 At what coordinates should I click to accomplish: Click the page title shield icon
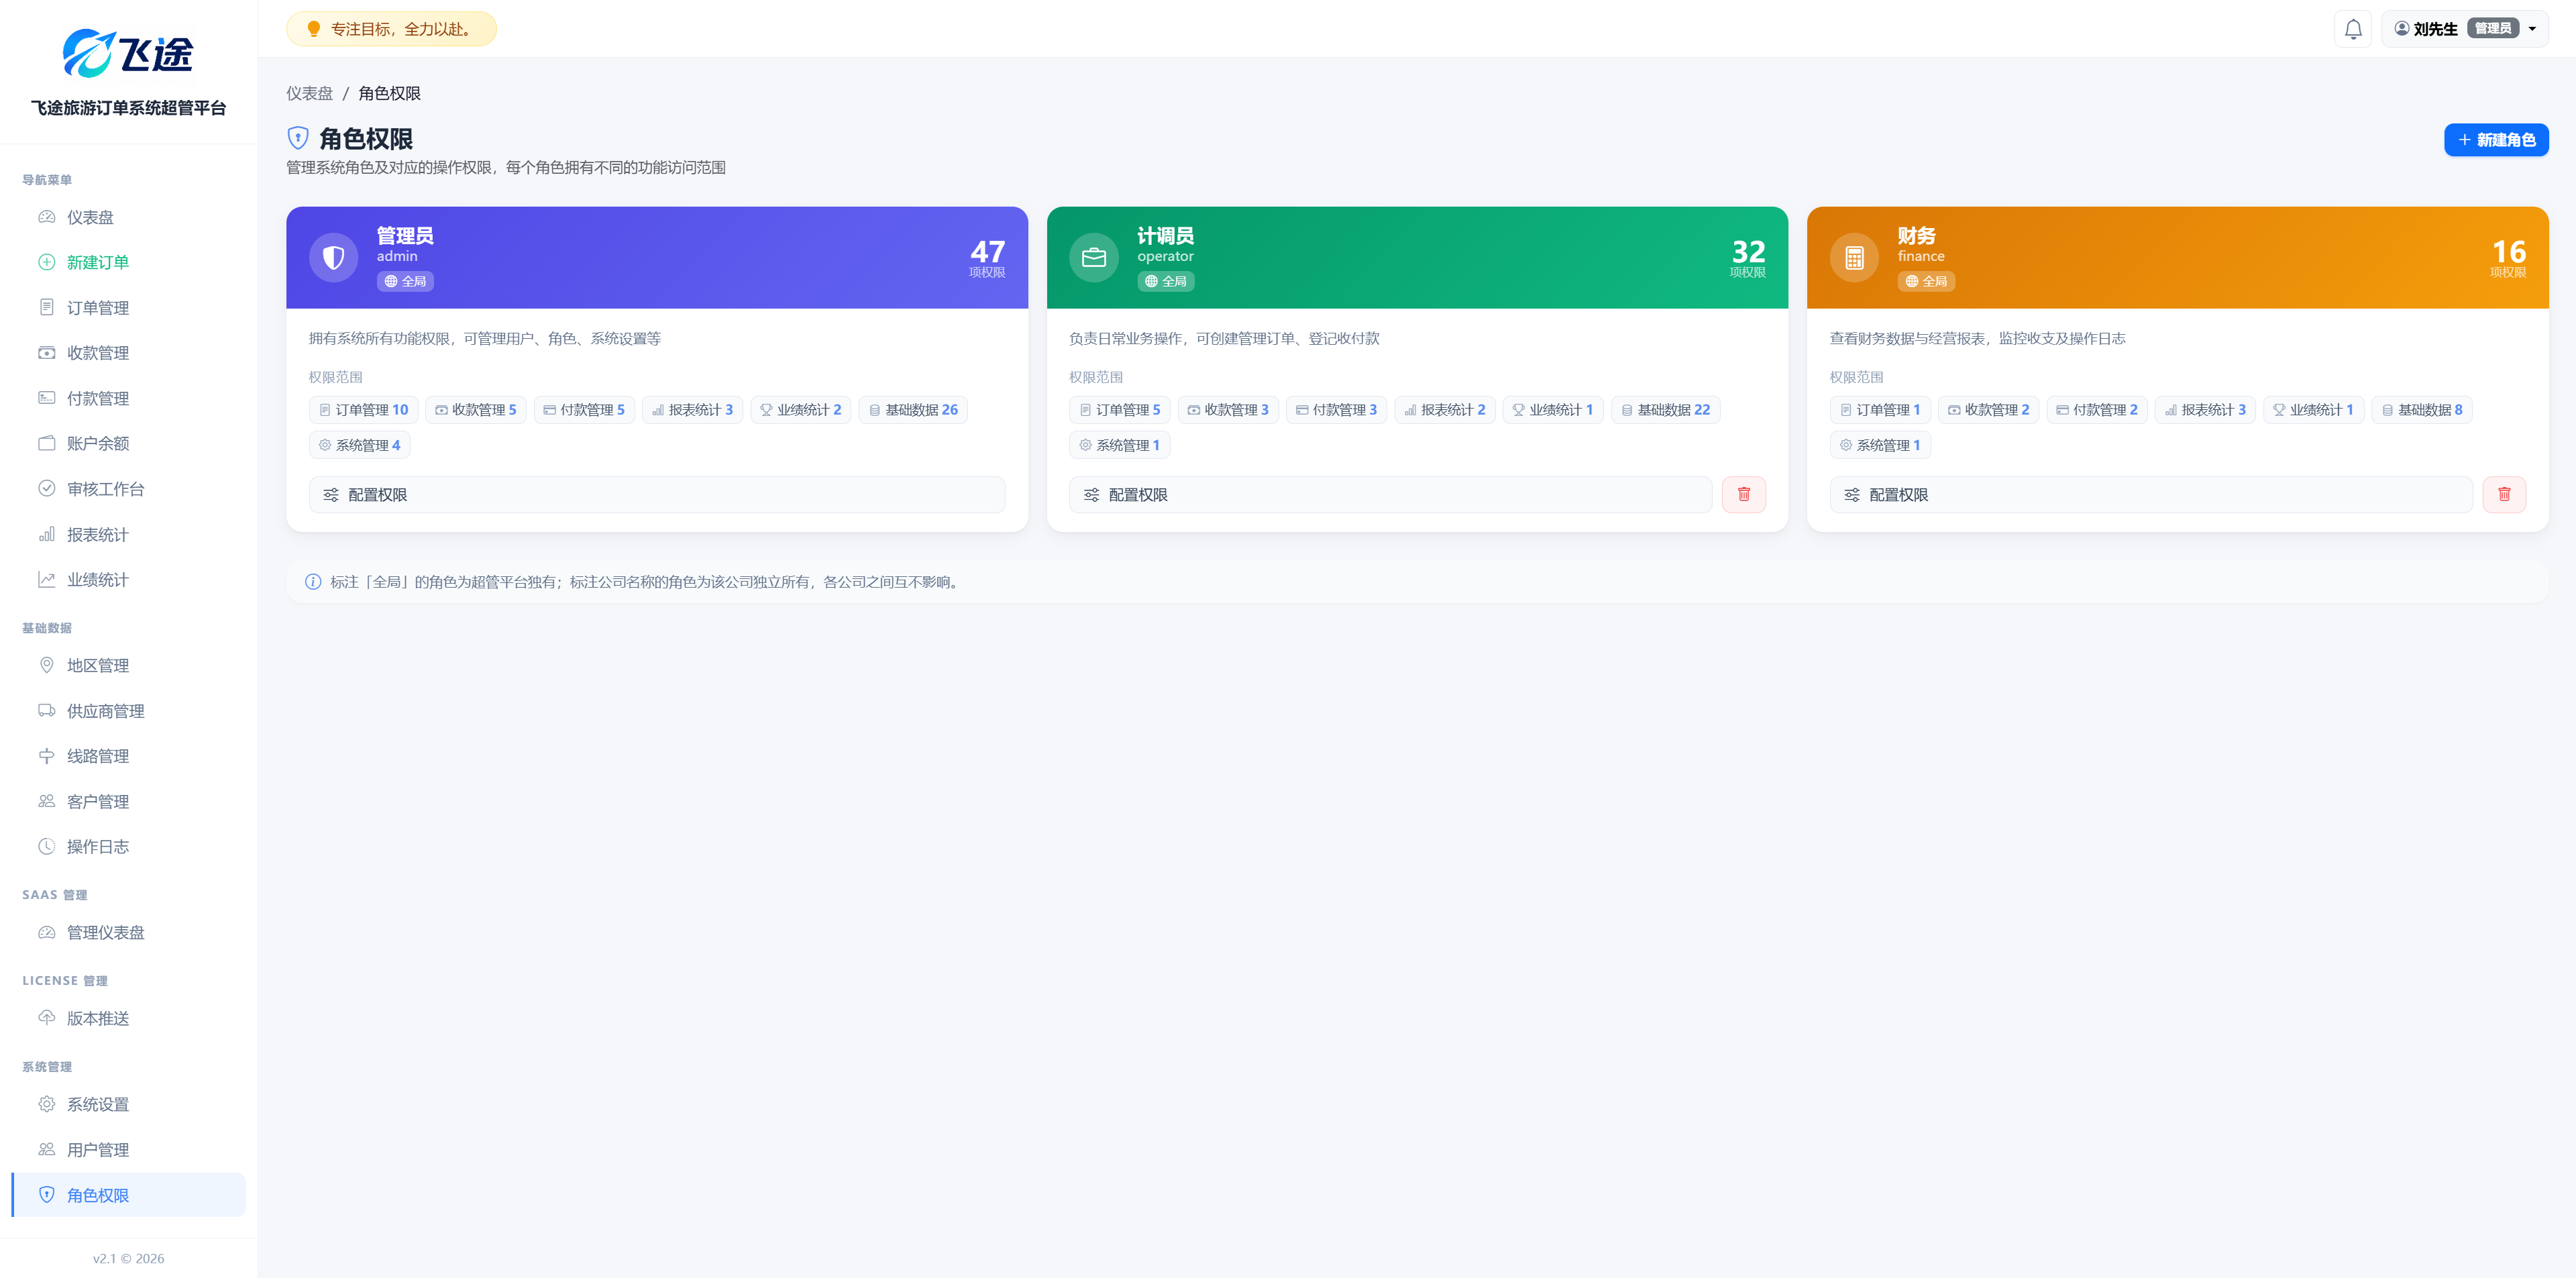point(298,138)
